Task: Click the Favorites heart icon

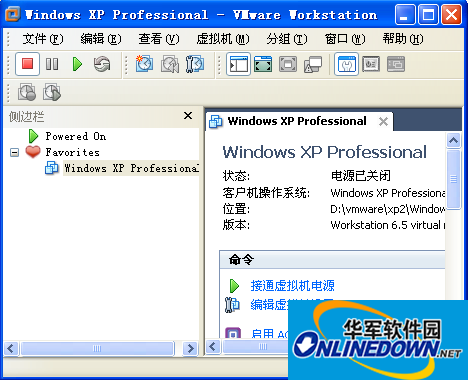Action: (33, 152)
